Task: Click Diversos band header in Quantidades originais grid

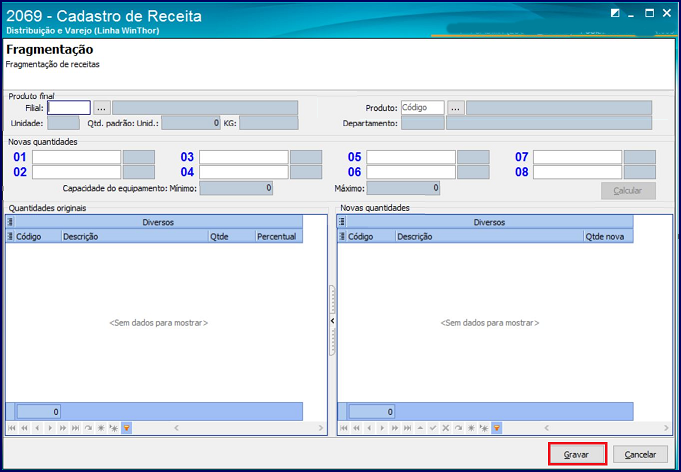Action: click(x=158, y=222)
